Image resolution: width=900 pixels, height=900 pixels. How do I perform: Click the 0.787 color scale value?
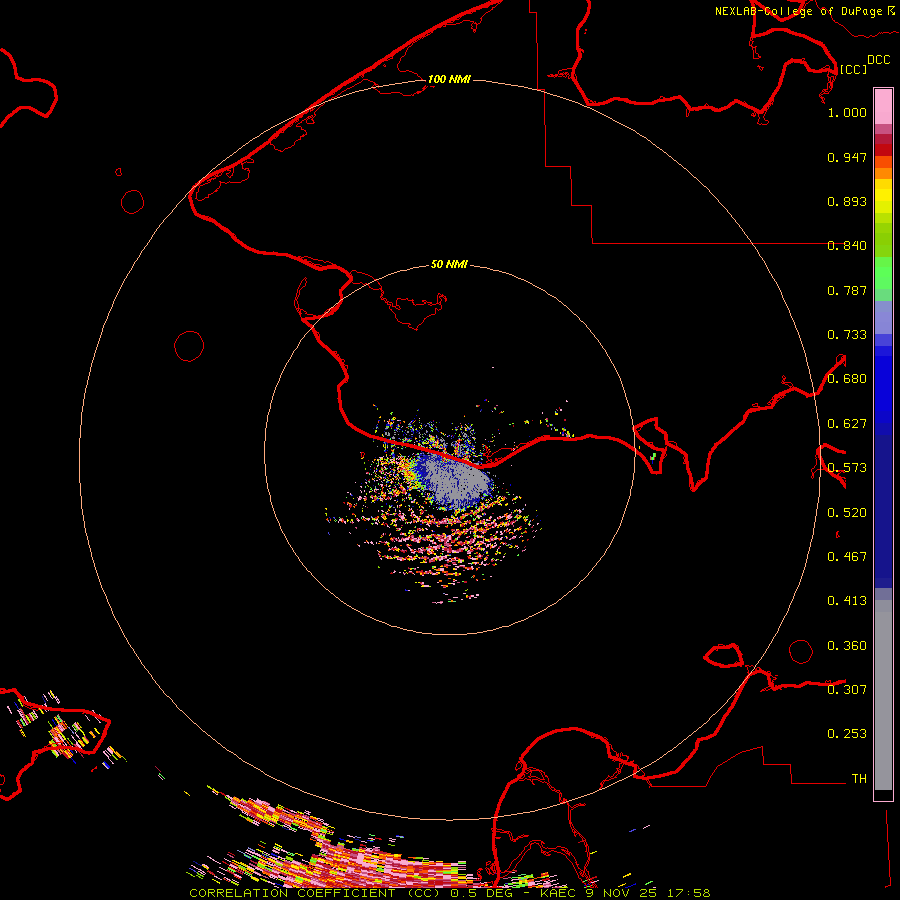point(847,290)
